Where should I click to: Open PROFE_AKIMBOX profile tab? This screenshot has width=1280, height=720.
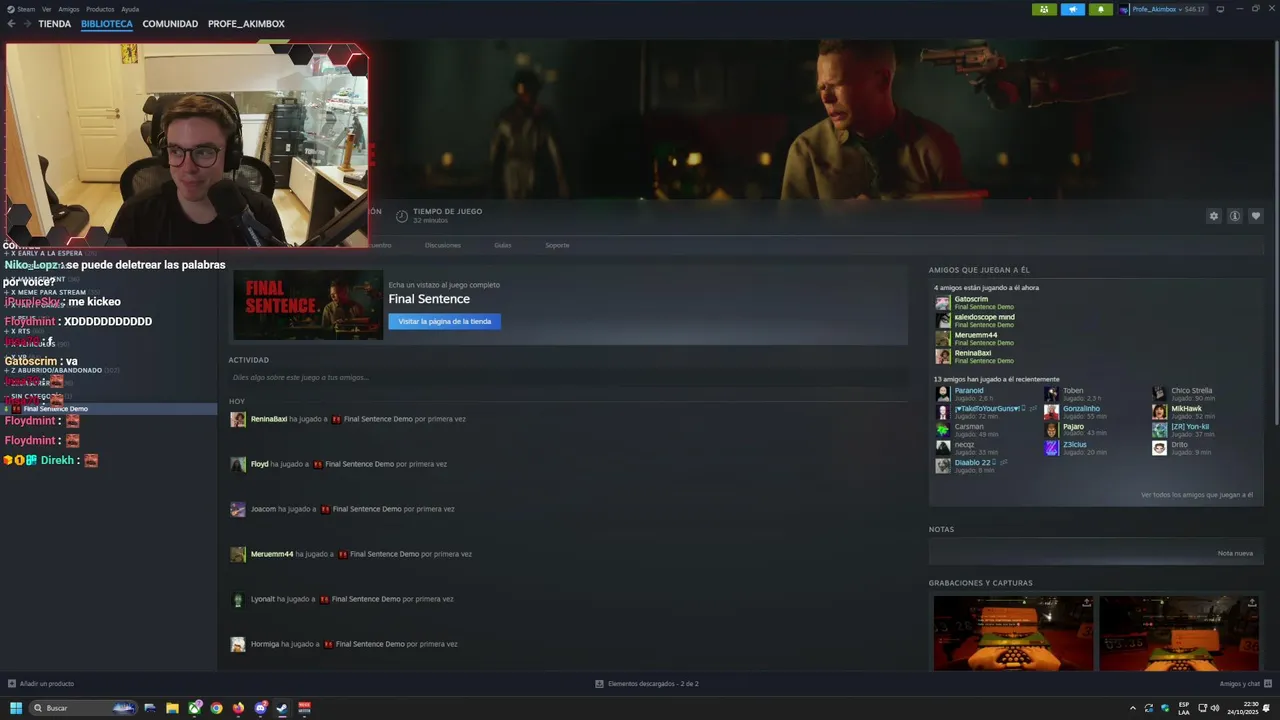tap(246, 24)
